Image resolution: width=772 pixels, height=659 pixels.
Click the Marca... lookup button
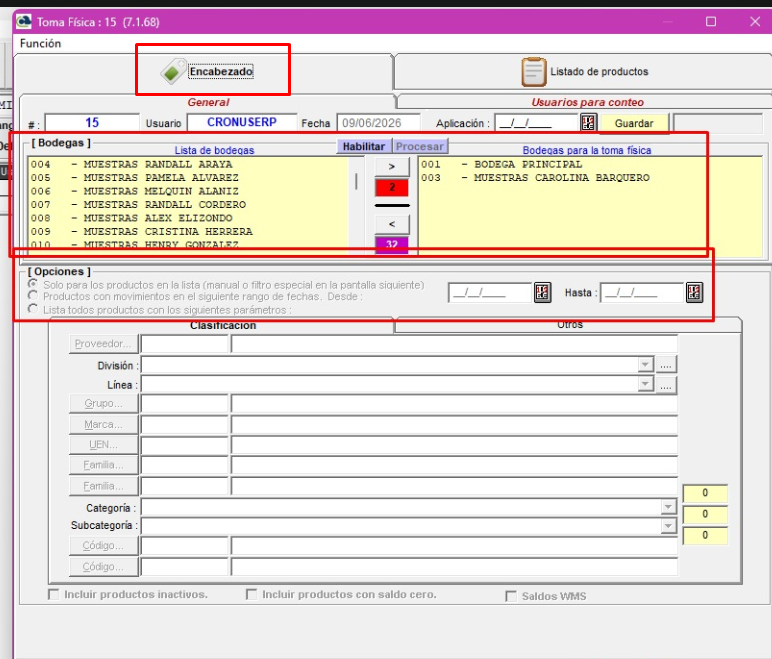pyautogui.click(x=103, y=424)
